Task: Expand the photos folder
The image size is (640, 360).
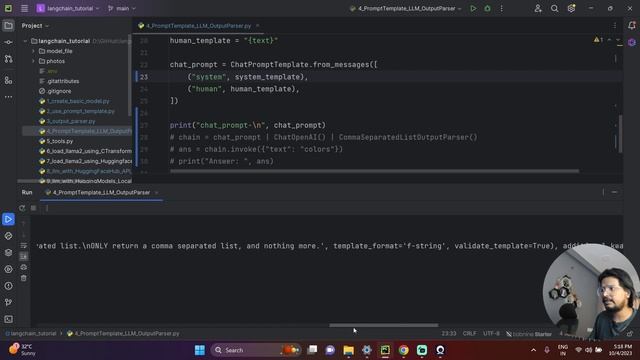Action: (33, 61)
